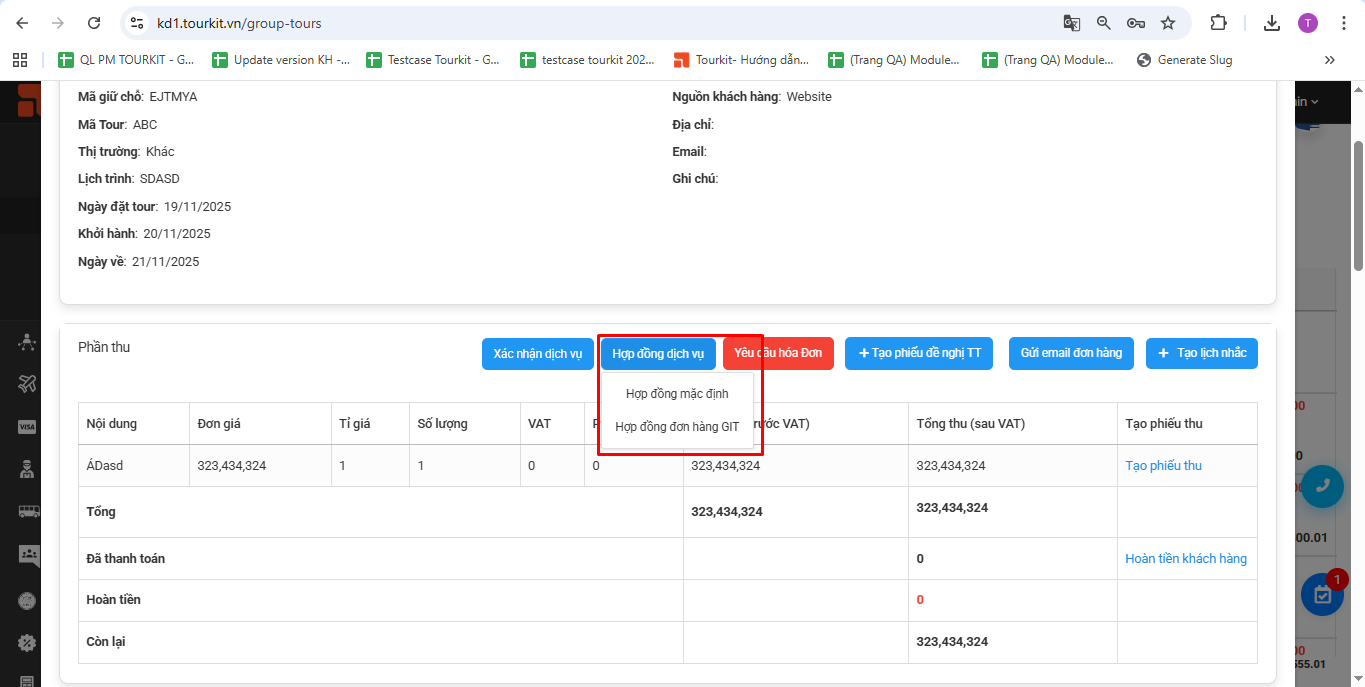Show hidden bookmarks with the double chevron
This screenshot has width=1365, height=687.
point(1329,60)
